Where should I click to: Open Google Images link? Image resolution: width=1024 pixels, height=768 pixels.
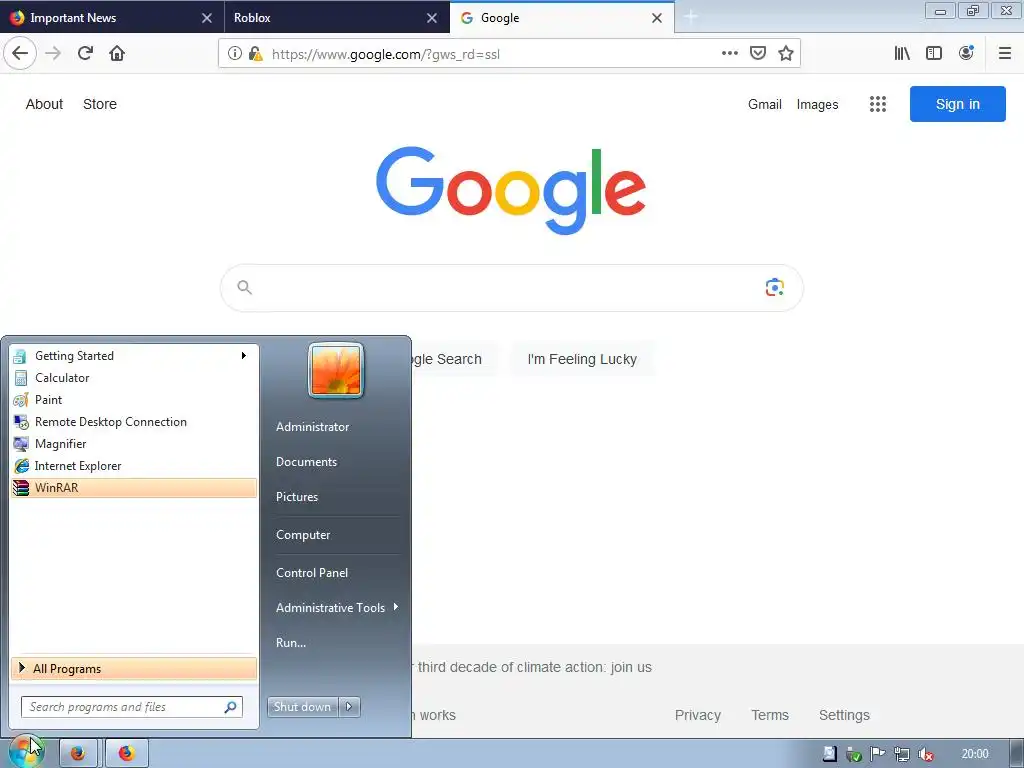tap(817, 104)
